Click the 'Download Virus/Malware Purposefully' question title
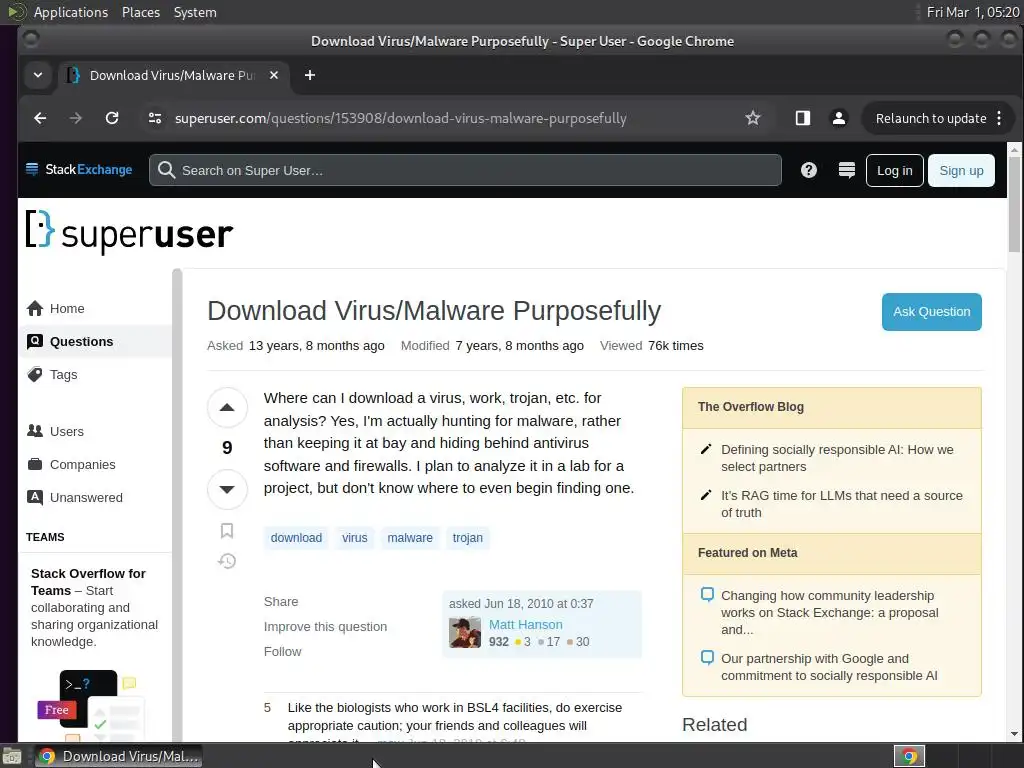This screenshot has height=768, width=1024. 434,311
